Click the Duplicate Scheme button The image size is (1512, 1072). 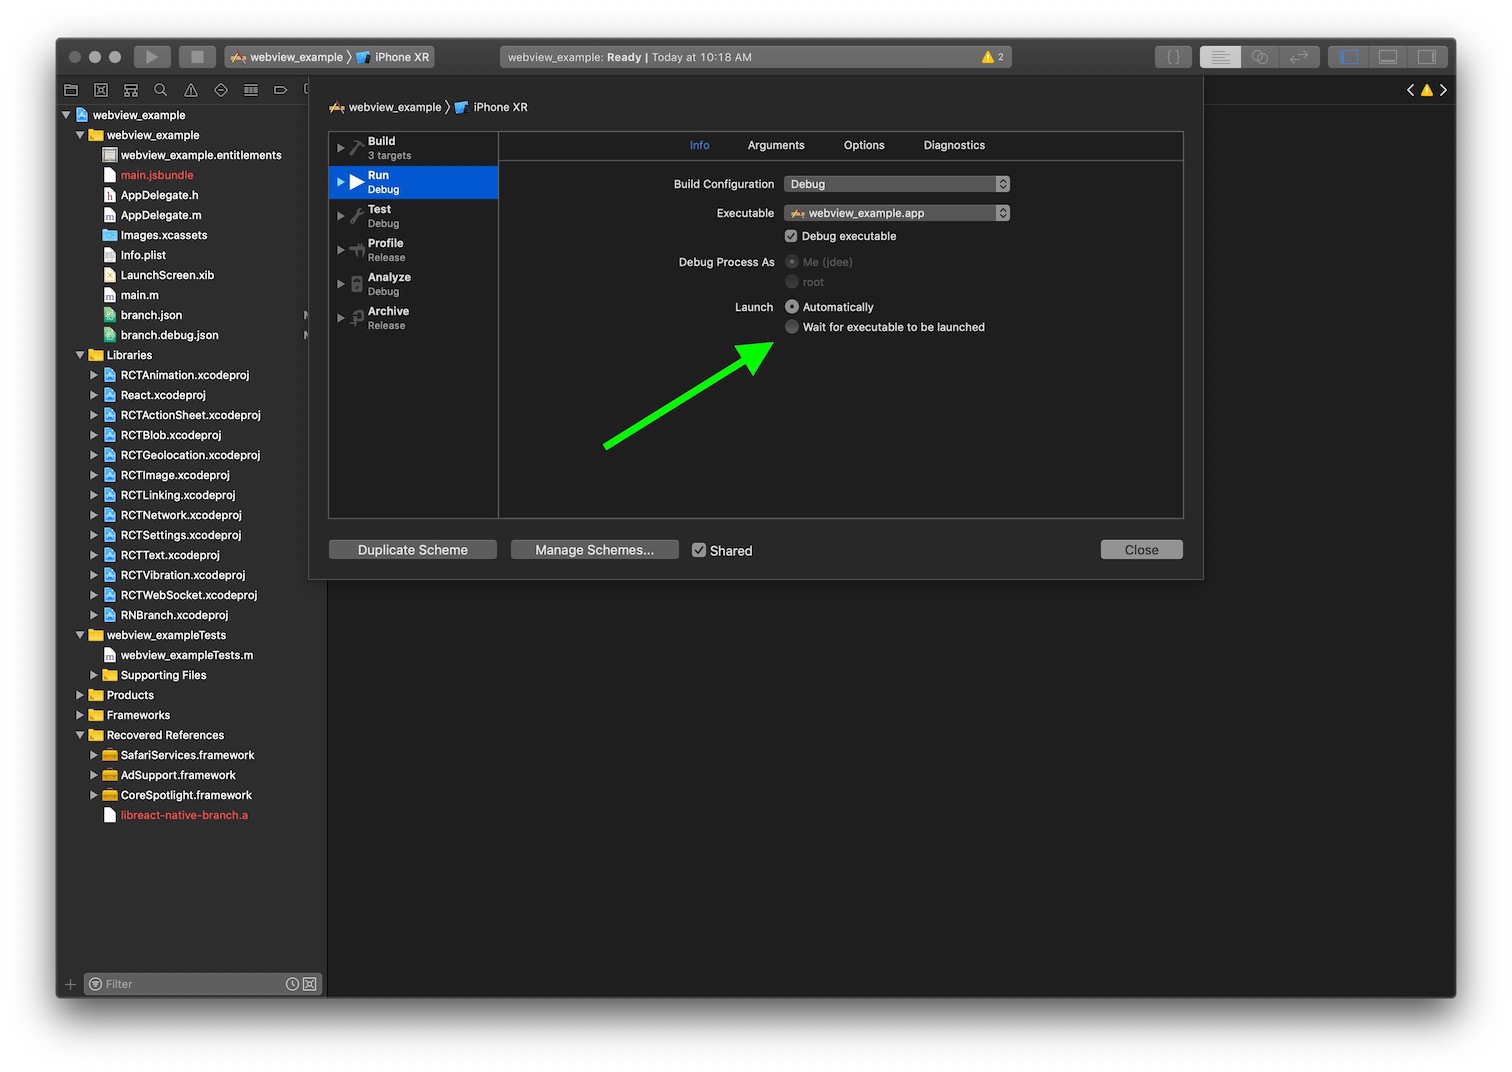(x=413, y=550)
